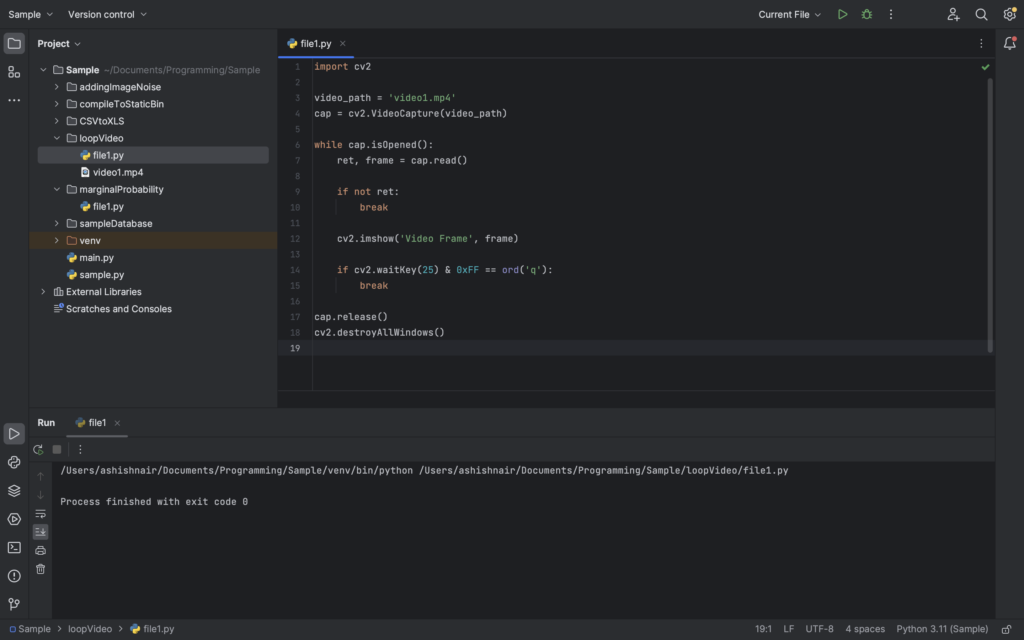Viewport: 1024px width, 640px height.
Task: Clear the Run console output
Action: click(x=40, y=568)
